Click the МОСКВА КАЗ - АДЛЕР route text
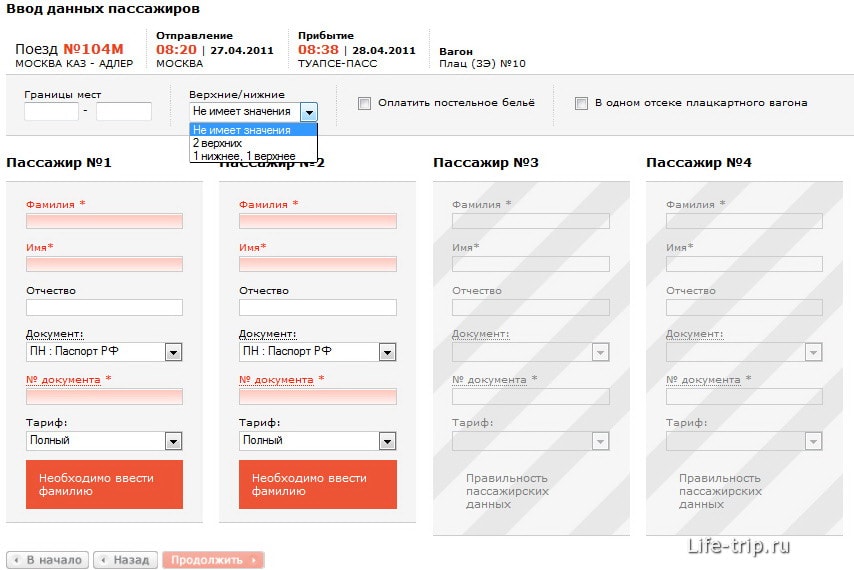 [74, 64]
